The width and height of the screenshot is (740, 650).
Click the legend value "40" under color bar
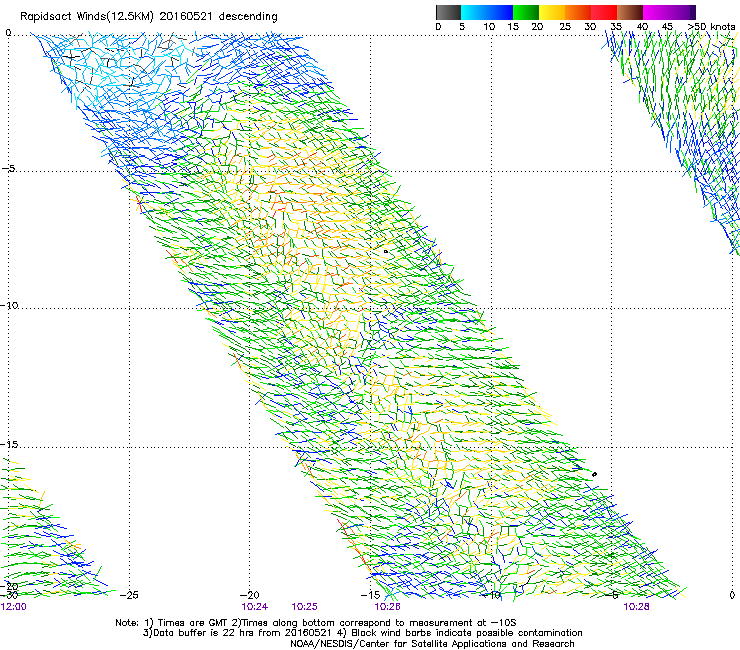[x=642, y=27]
